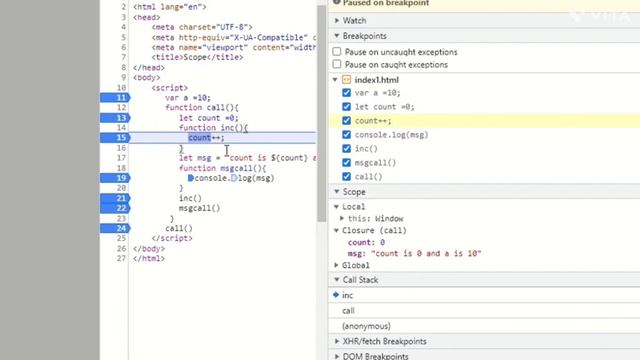The width and height of the screenshot is (640, 360).
Task: Collapse the Scope section
Action: tap(337, 191)
